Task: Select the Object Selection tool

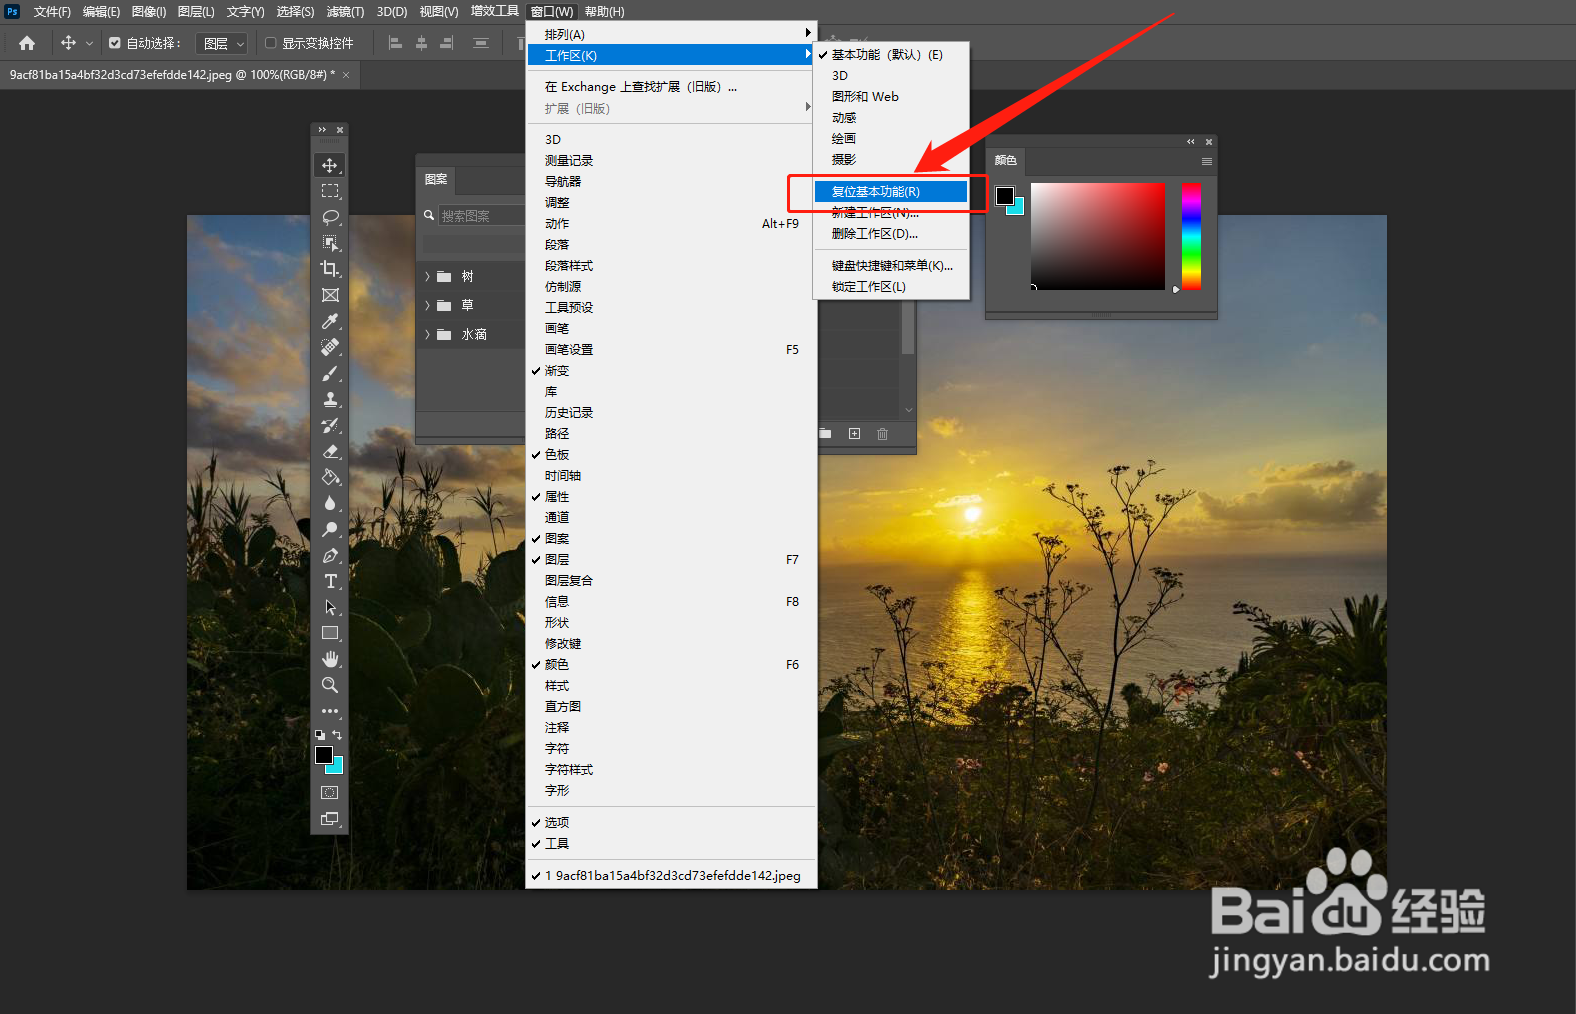Action: coord(330,243)
